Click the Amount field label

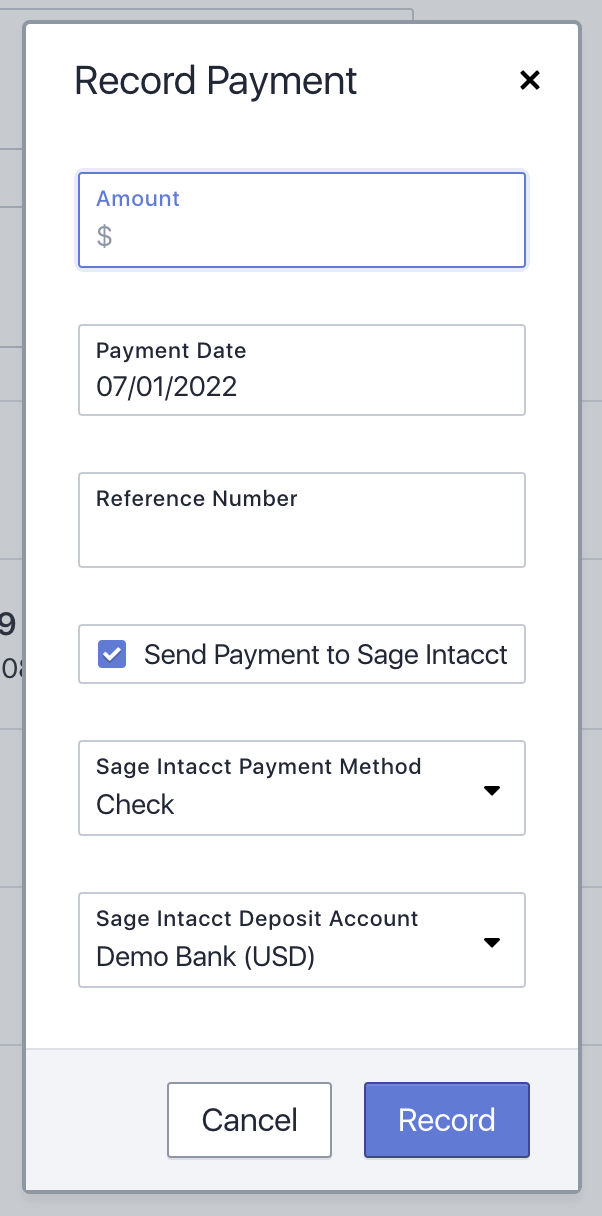point(138,198)
